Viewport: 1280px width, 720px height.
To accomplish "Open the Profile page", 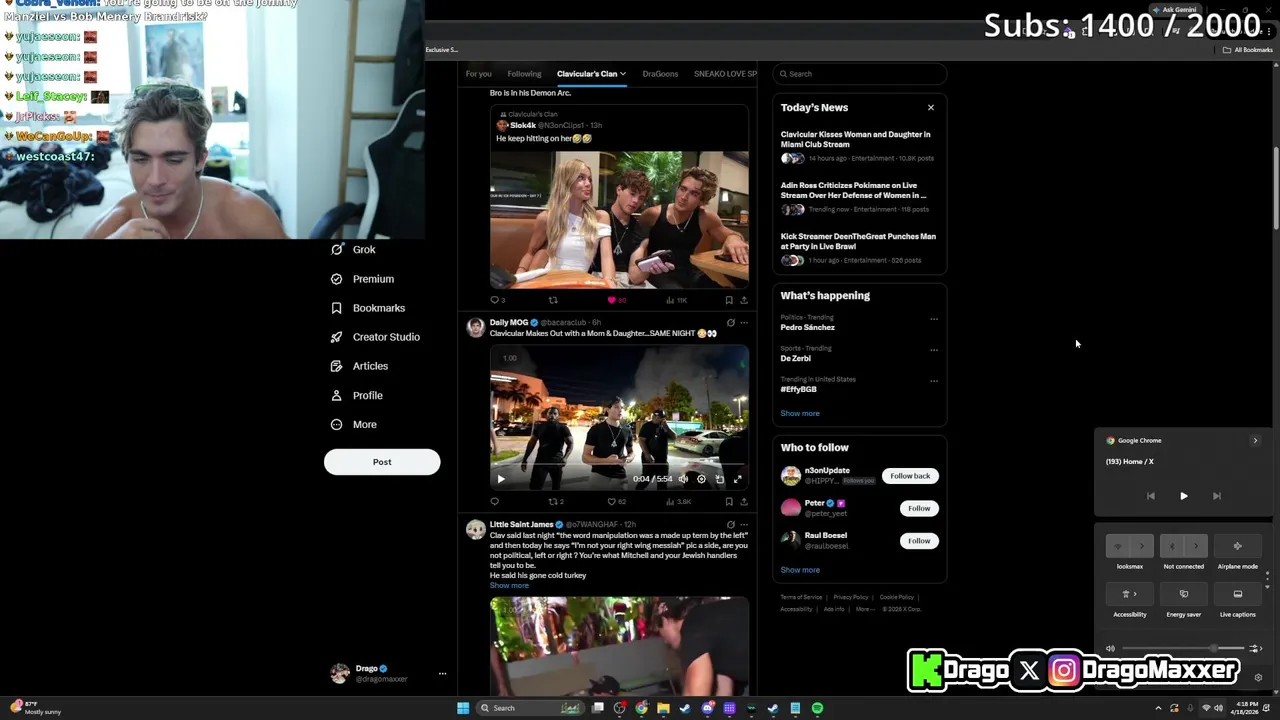I will (x=356, y=395).
